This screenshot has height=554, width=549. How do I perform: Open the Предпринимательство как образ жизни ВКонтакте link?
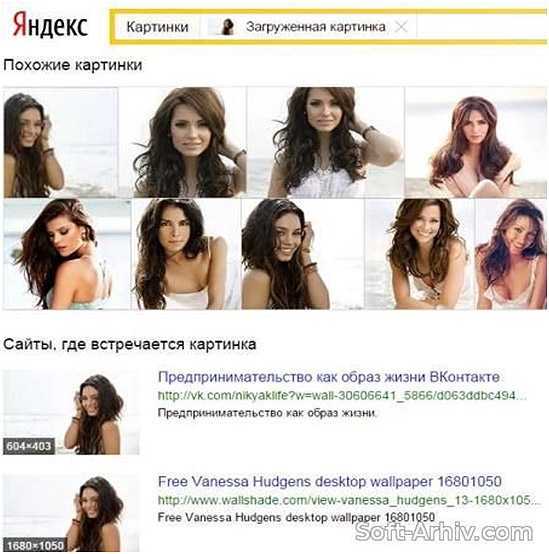tap(329, 377)
